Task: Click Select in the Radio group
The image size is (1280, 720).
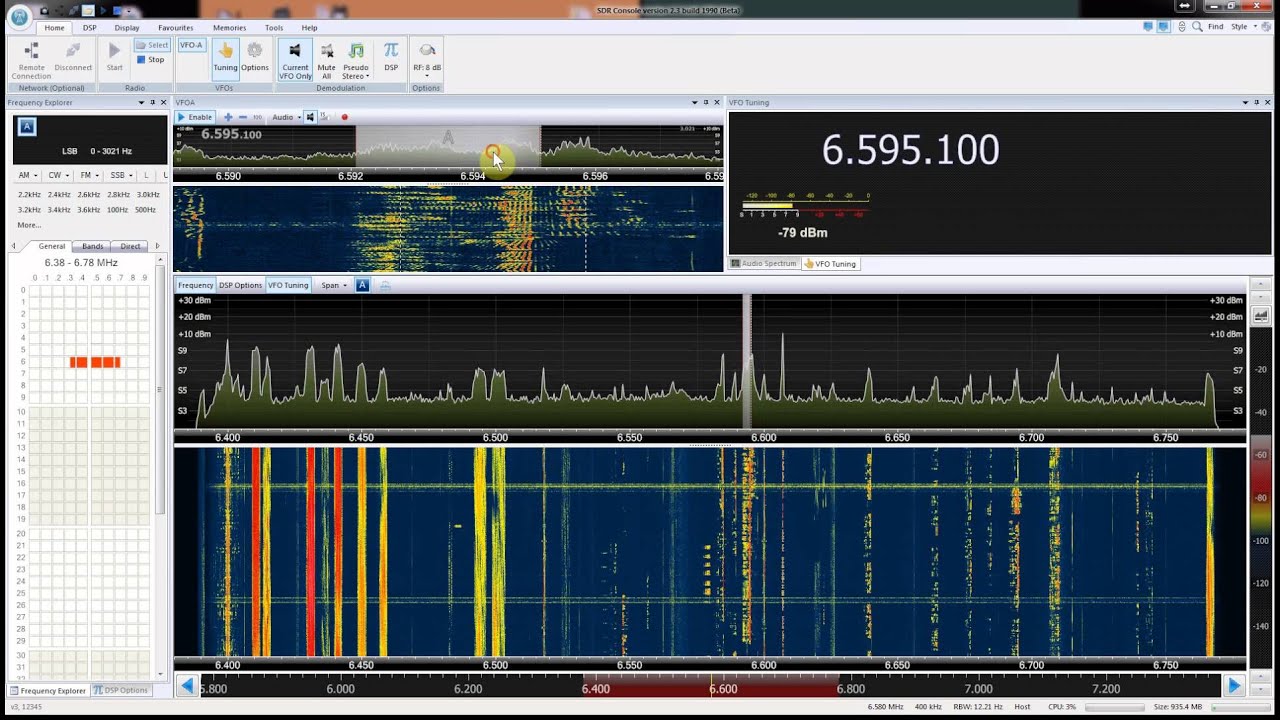Action: coord(152,45)
